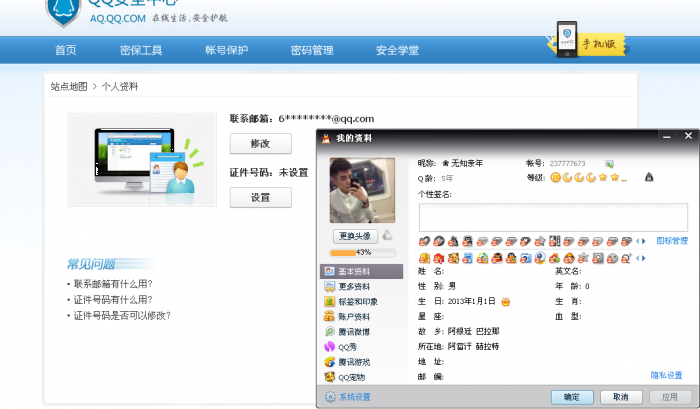Click the QQ penguin icon in the 我的资料 title bar

(x=326, y=138)
